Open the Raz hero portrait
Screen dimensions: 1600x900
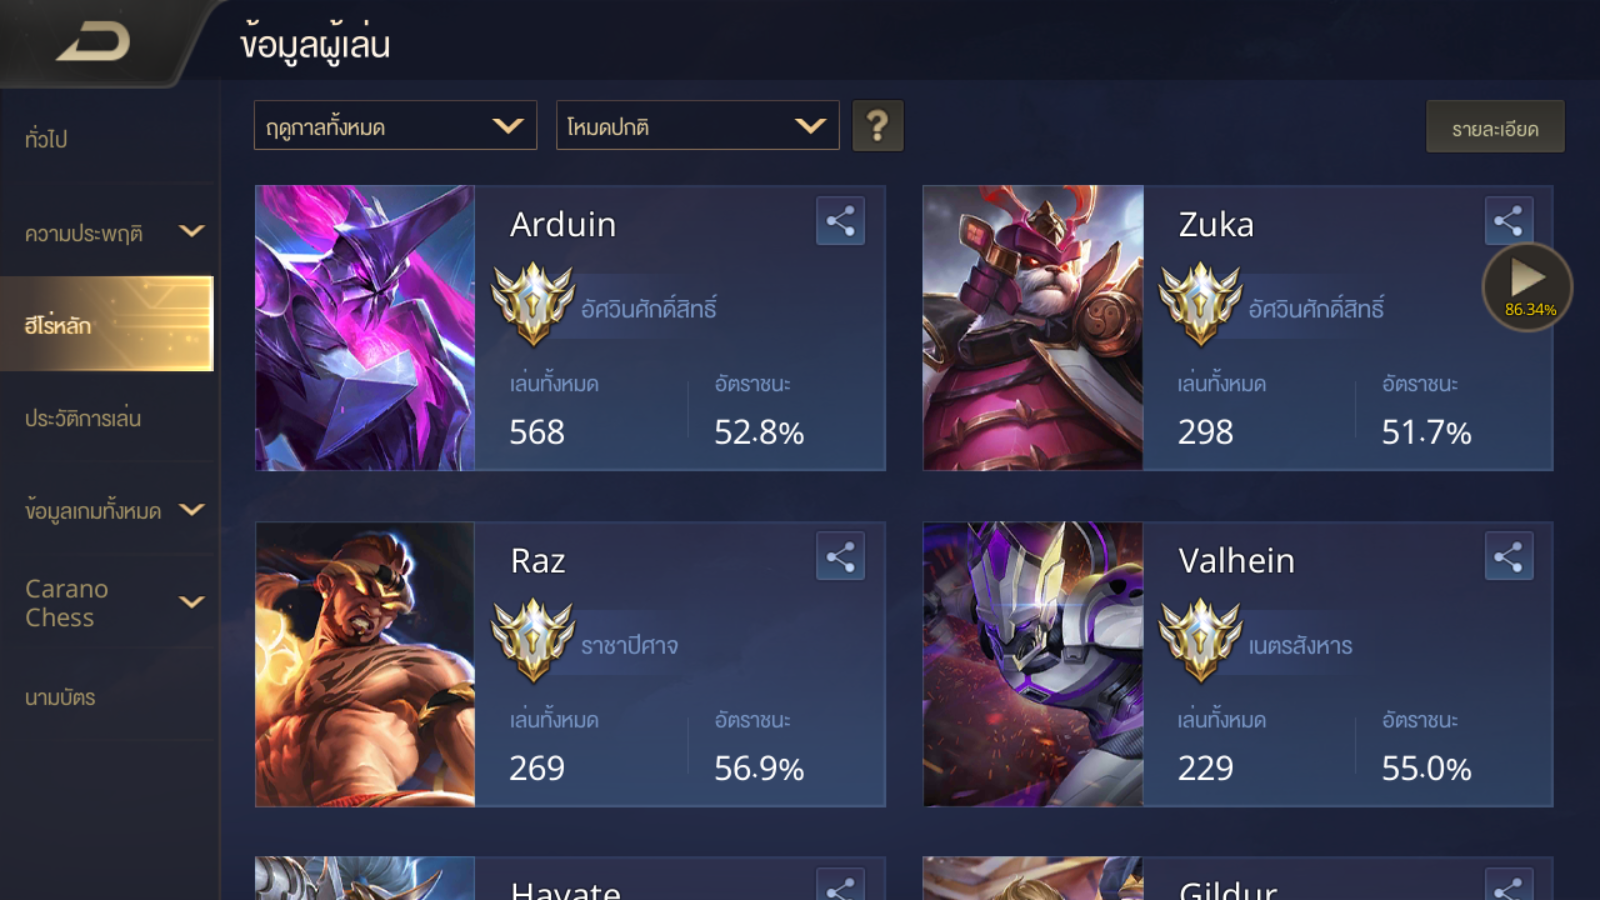pyautogui.click(x=365, y=664)
